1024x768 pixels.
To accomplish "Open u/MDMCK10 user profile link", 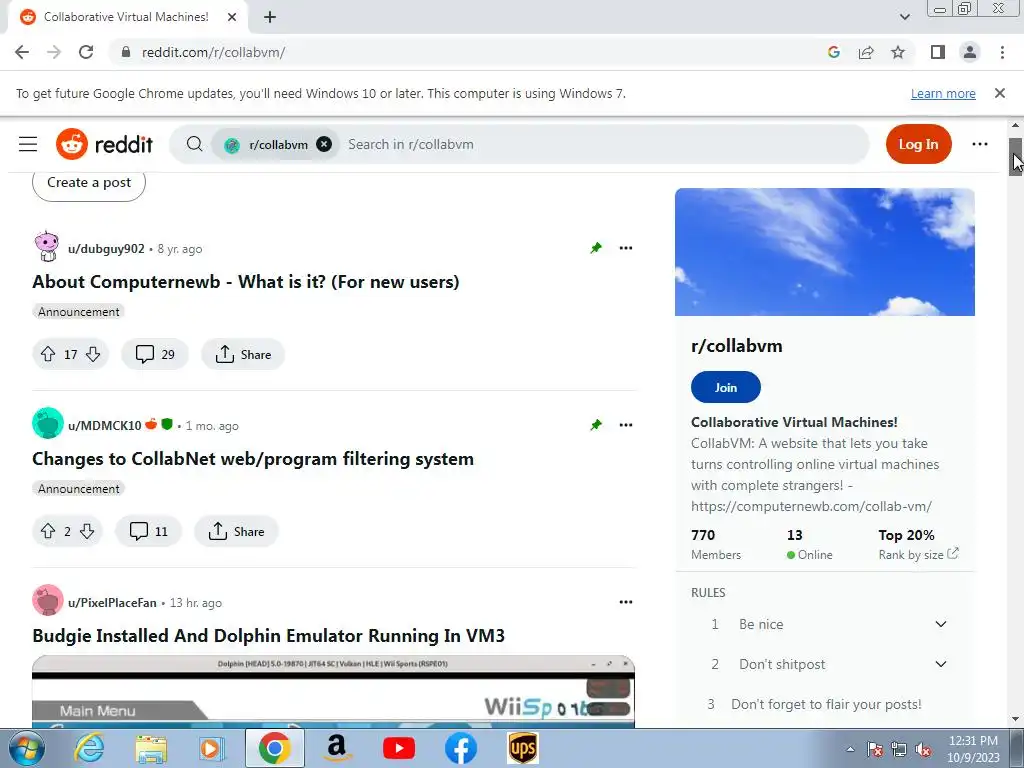I will click(104, 426).
